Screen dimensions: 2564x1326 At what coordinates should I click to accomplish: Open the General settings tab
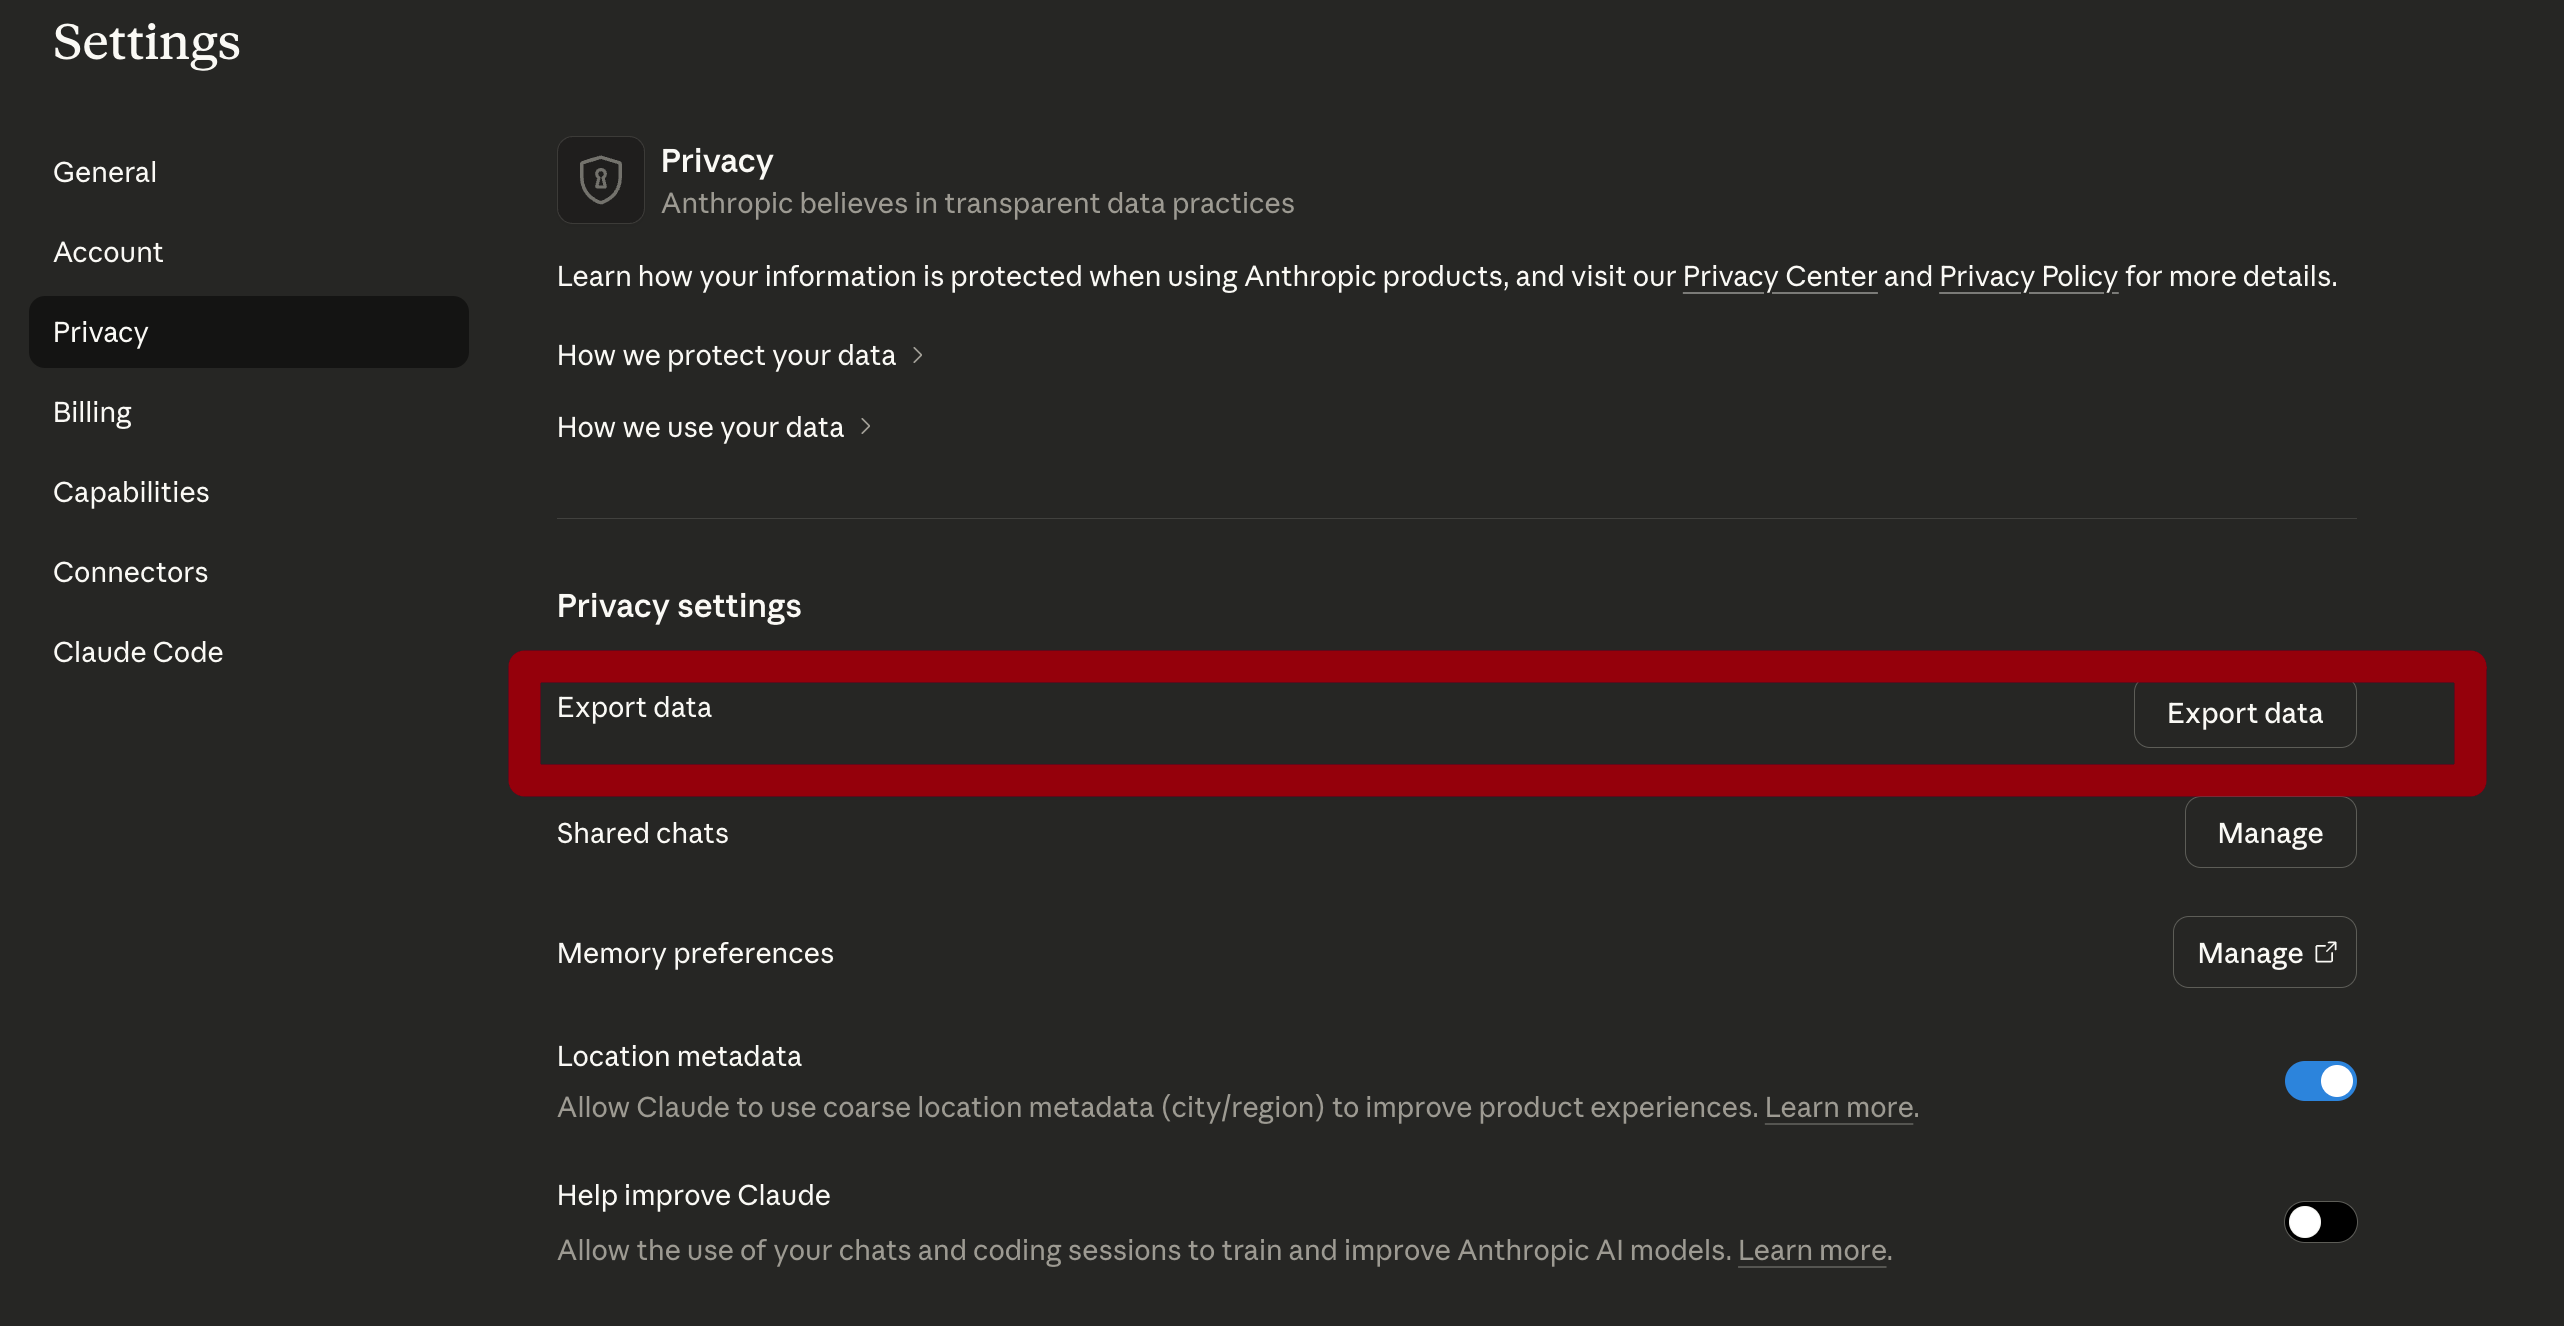105,172
